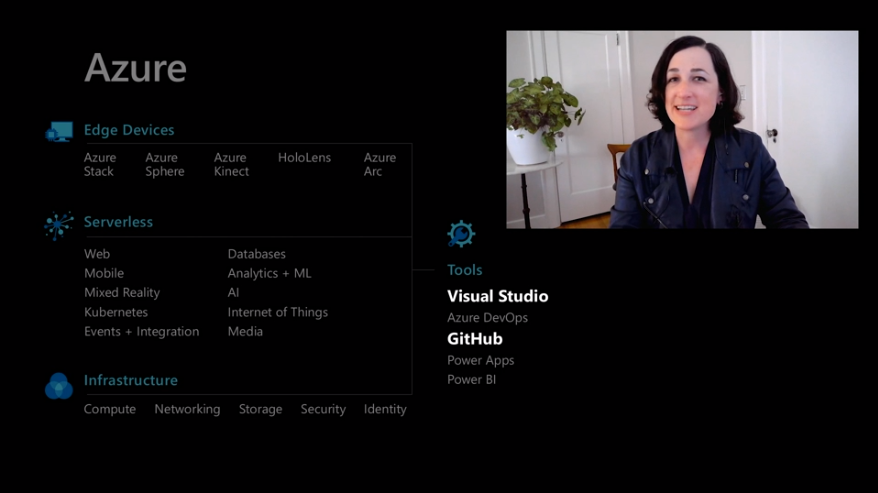Image resolution: width=878 pixels, height=493 pixels.
Task: Click the Edge Devices monitor icon
Action: click(59, 132)
